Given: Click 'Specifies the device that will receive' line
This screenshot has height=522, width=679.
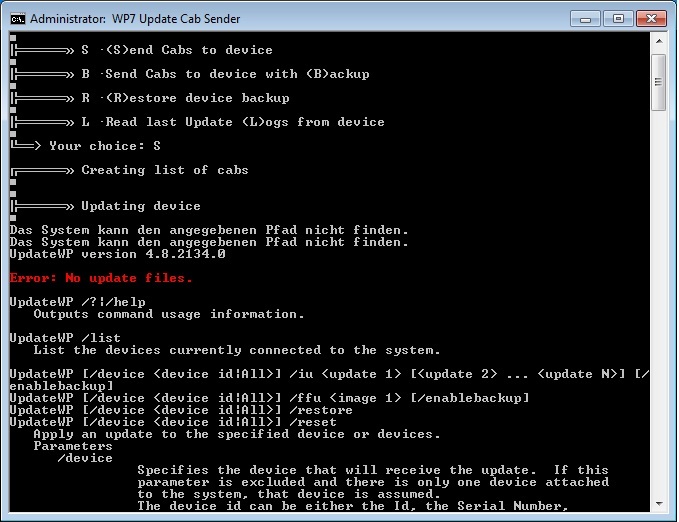Looking at the screenshot, I should tap(373, 470).
